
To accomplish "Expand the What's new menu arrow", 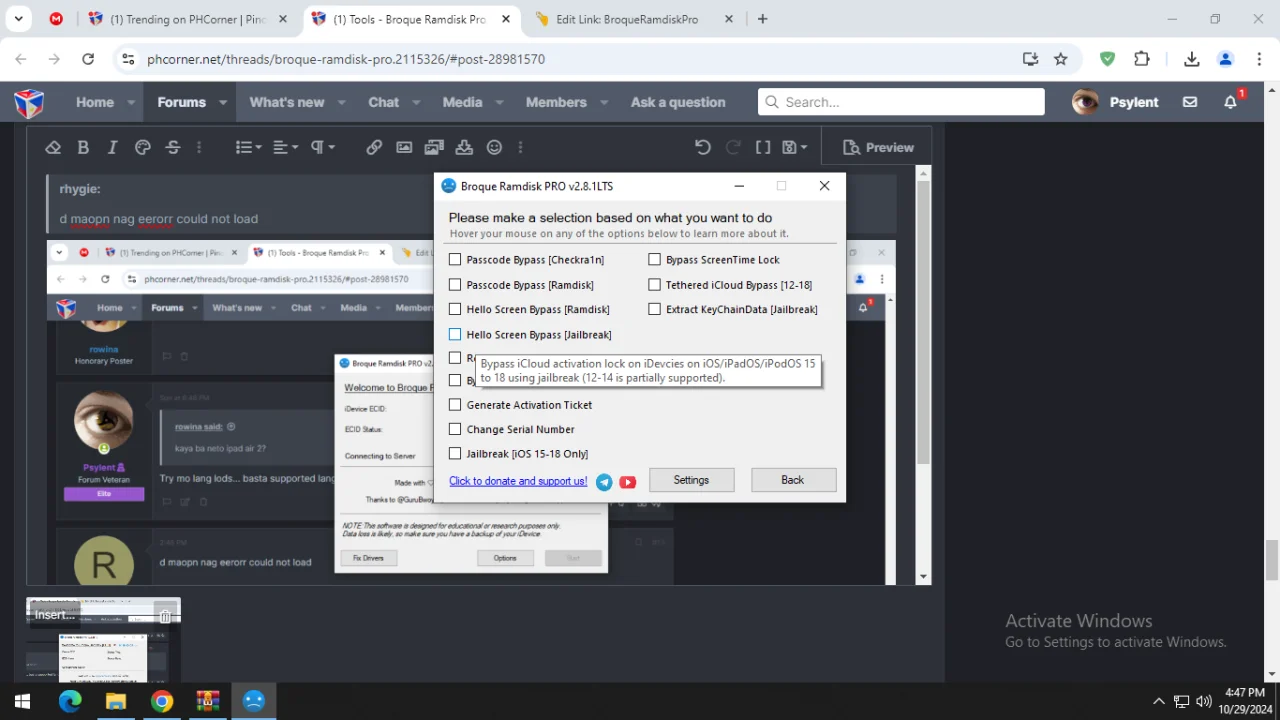I will 341,102.
